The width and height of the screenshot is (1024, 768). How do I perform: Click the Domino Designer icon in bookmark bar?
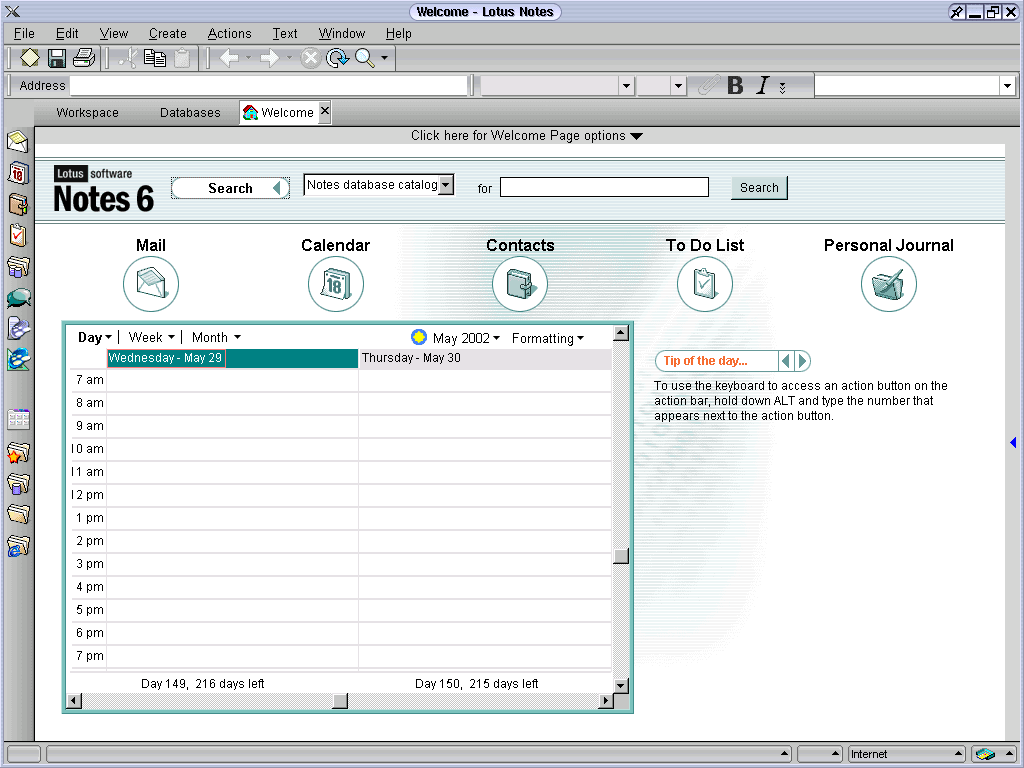pyautogui.click(x=18, y=359)
